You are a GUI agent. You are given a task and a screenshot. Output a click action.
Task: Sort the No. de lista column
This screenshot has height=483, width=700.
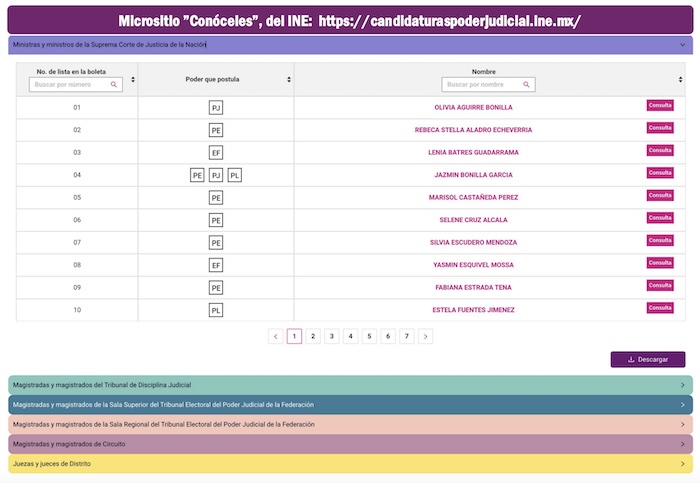click(133, 79)
